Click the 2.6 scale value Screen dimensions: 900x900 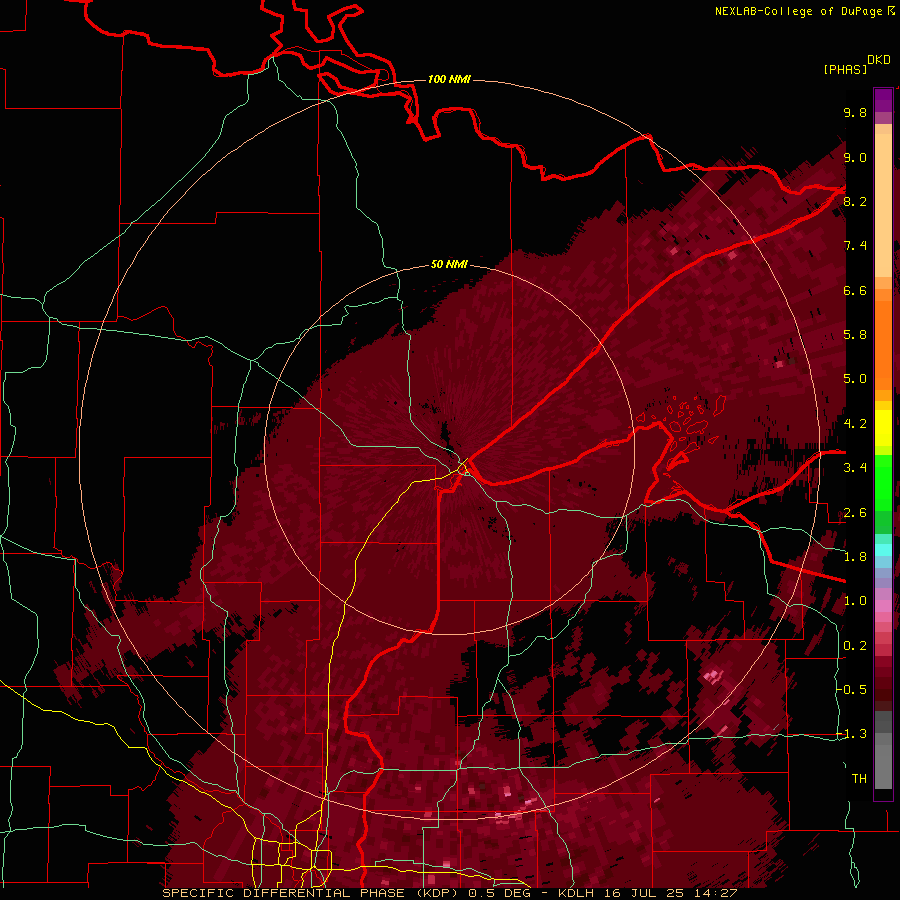(855, 513)
